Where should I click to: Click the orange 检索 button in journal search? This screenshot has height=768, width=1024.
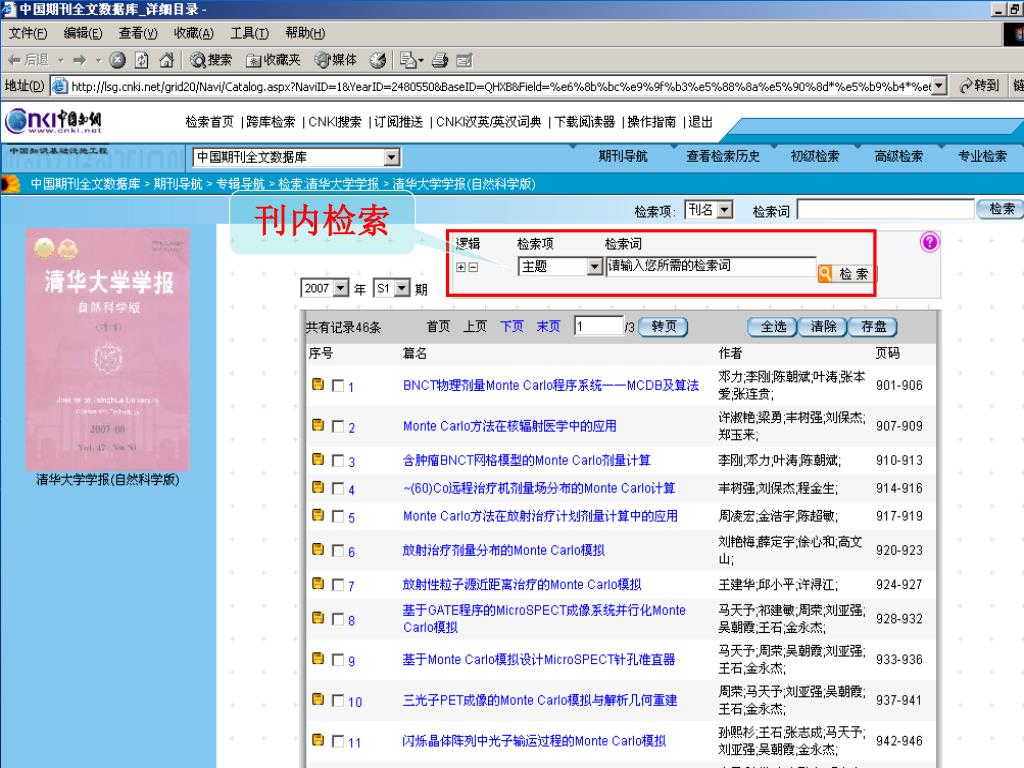(x=844, y=274)
